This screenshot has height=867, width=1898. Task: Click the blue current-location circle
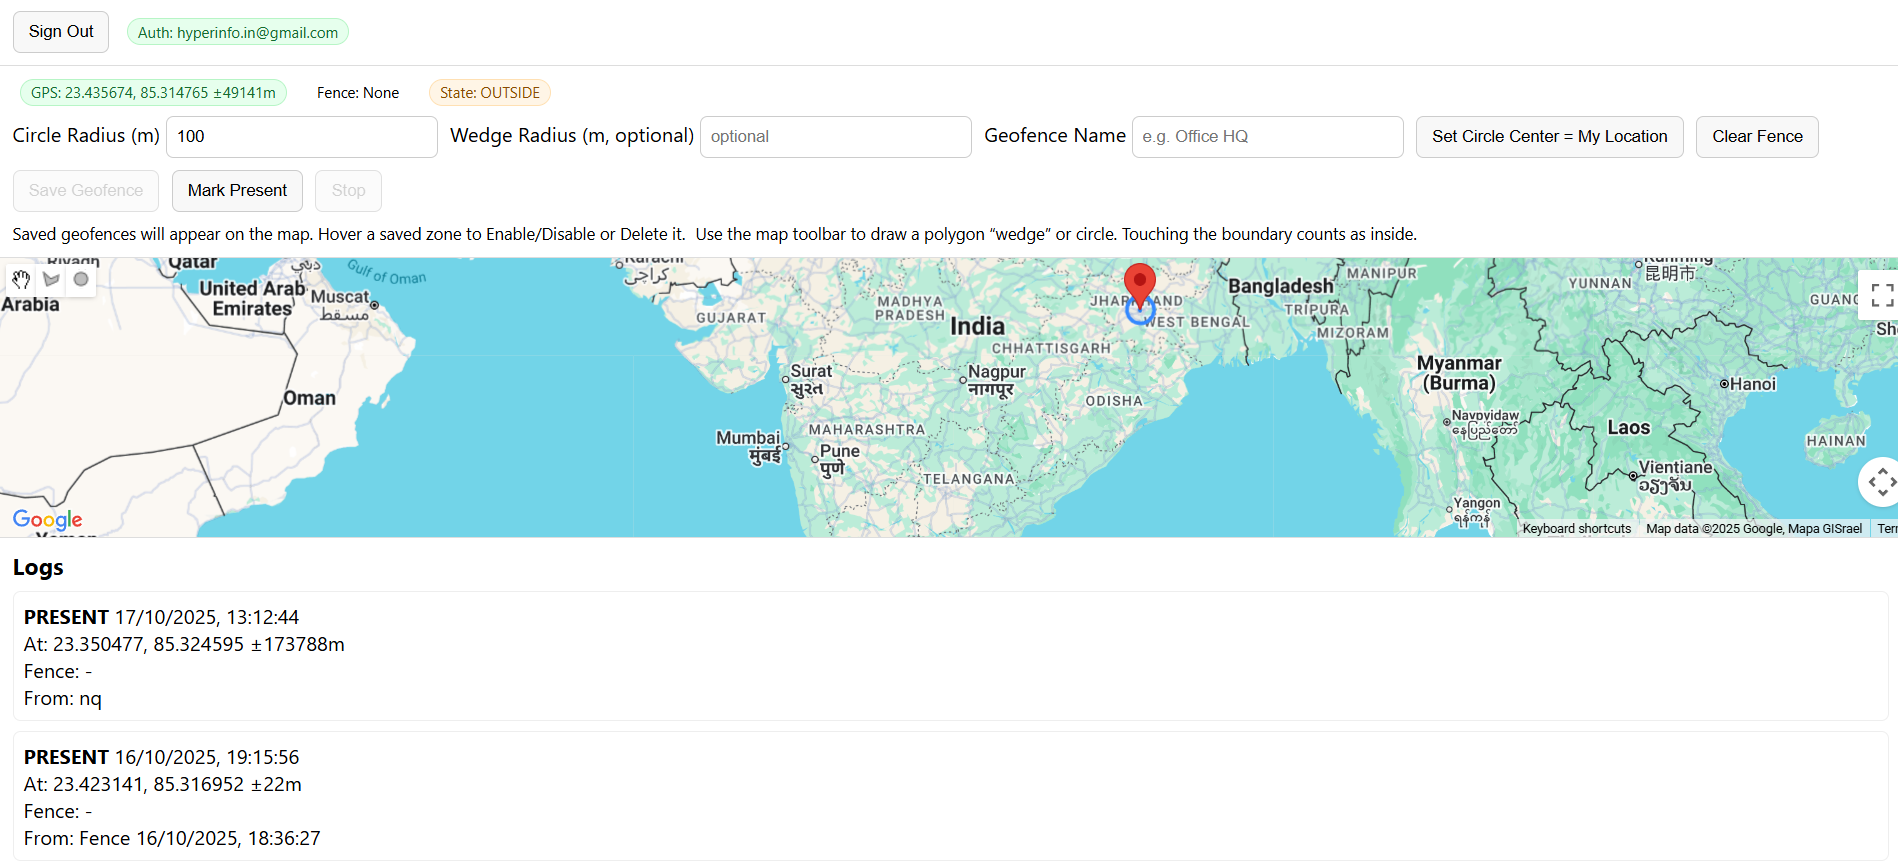pos(1140,311)
